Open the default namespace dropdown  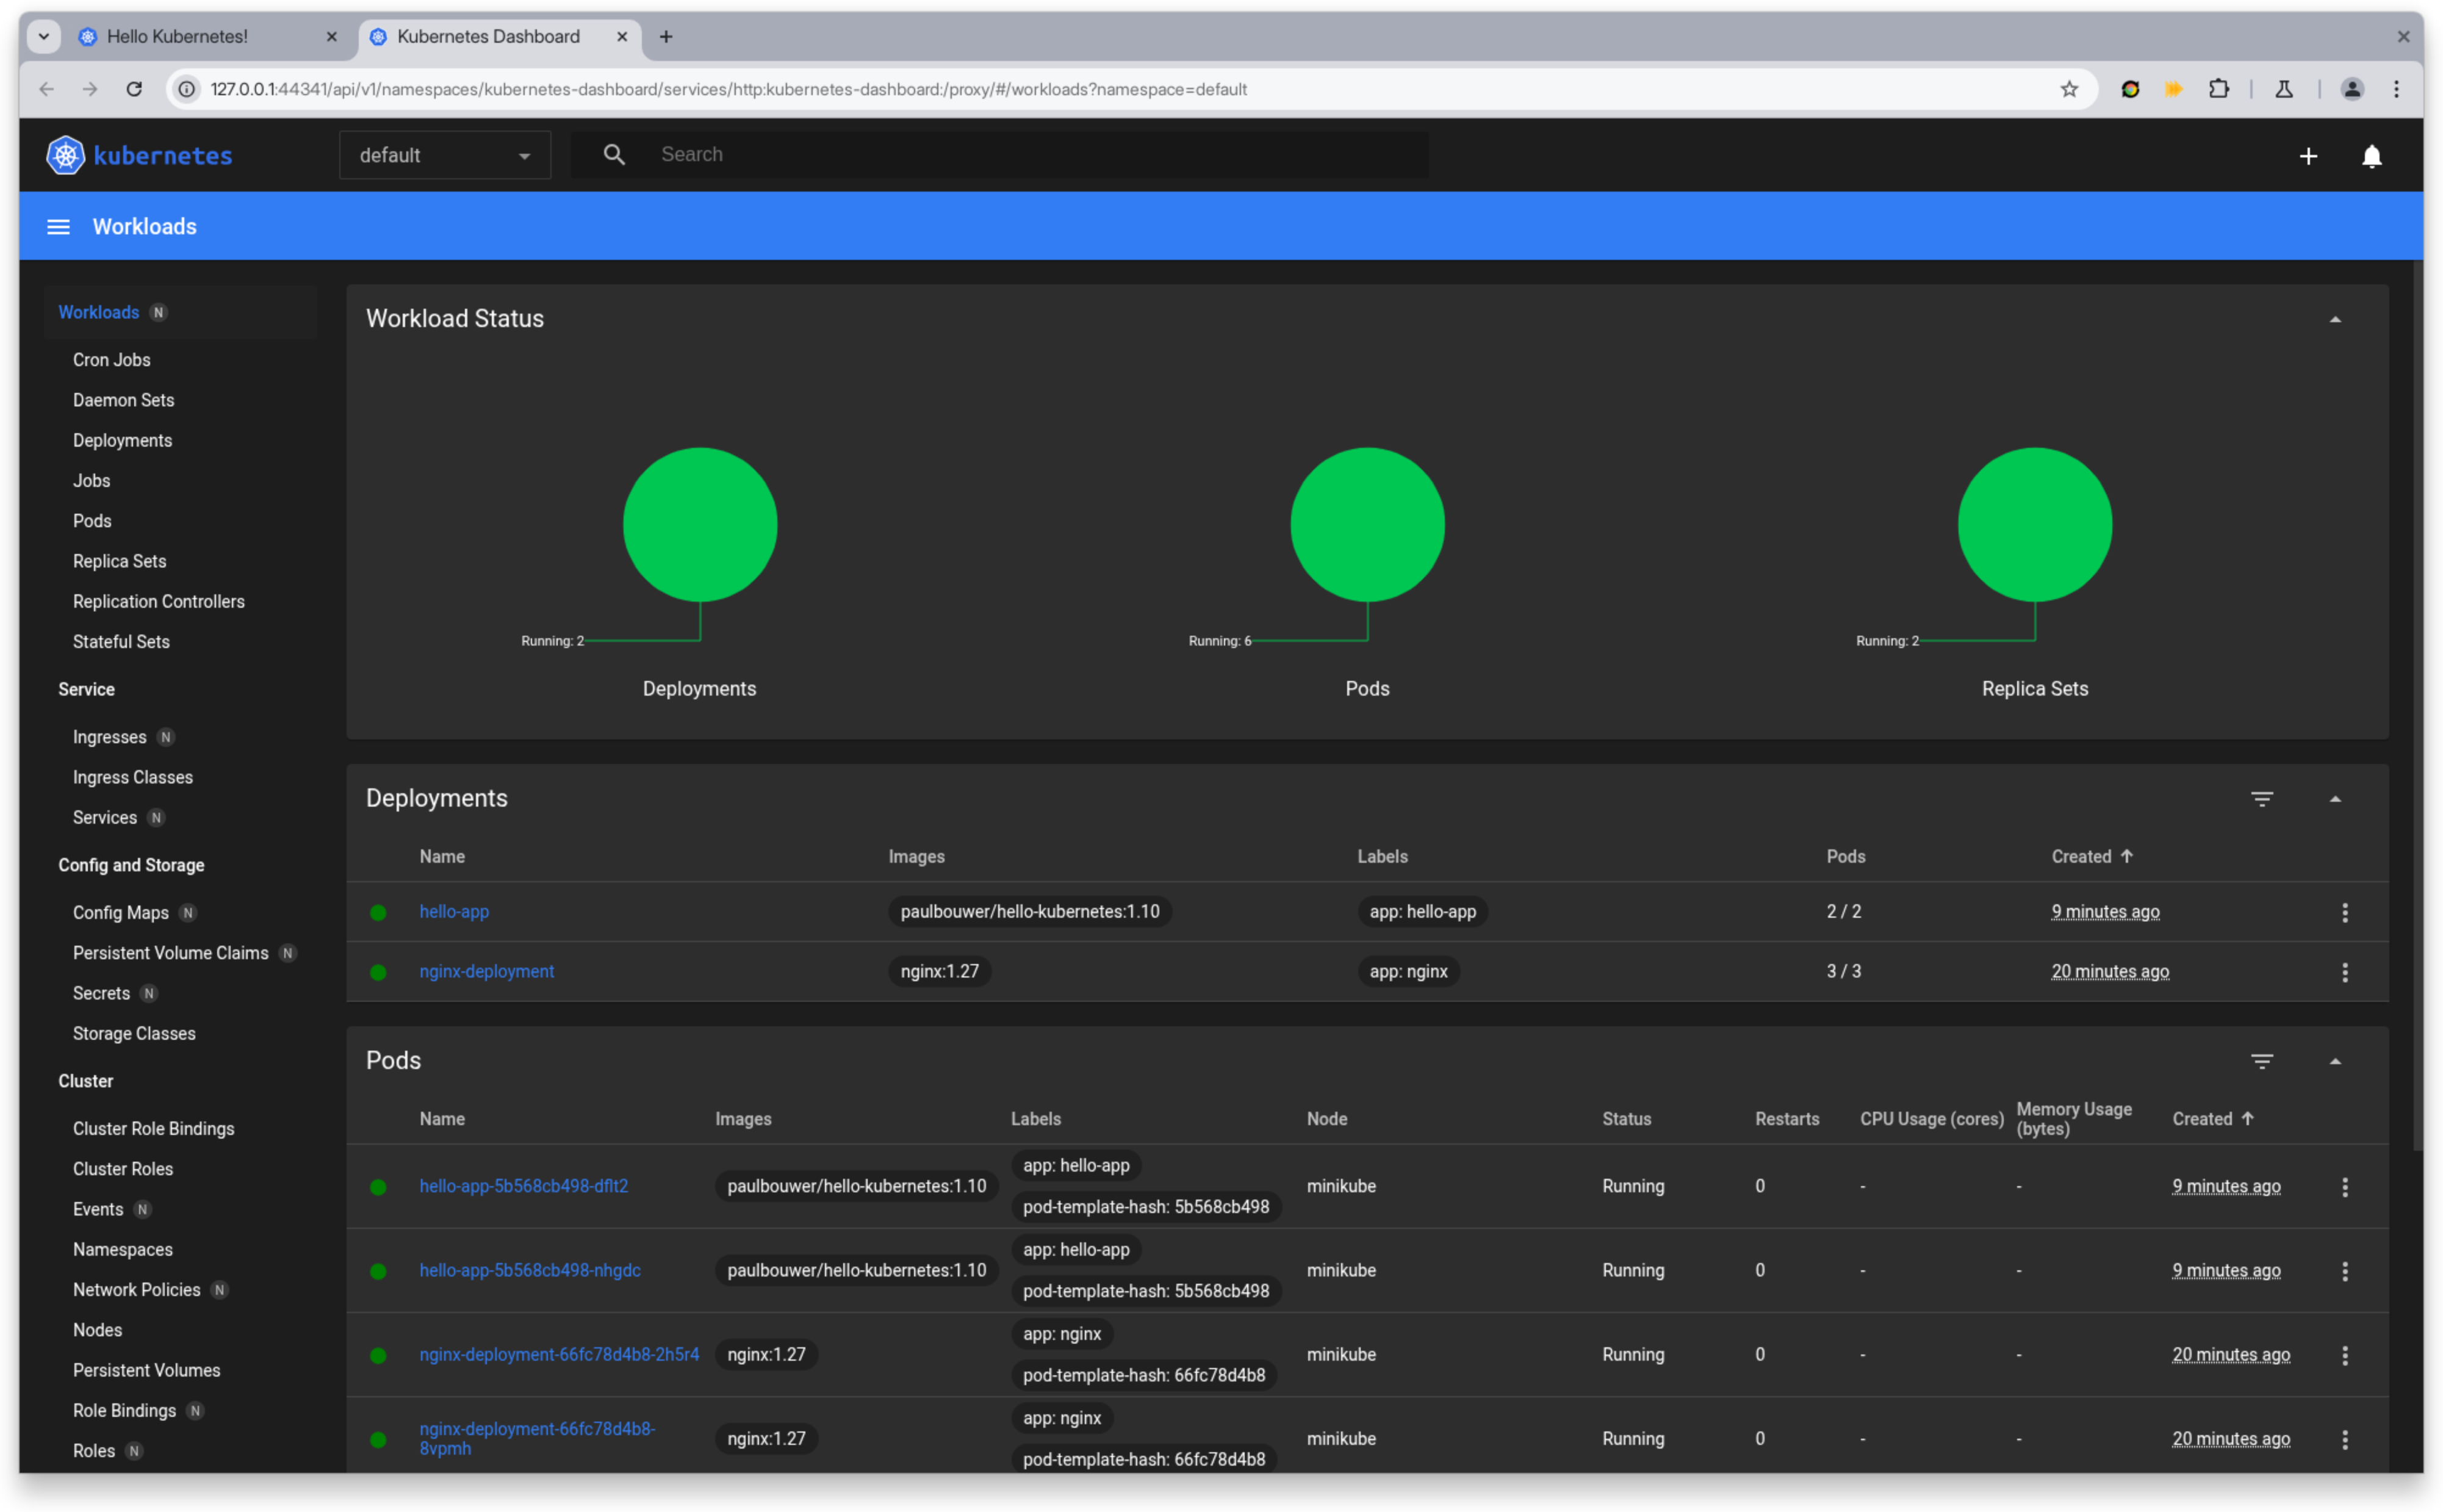pyautogui.click(x=445, y=155)
